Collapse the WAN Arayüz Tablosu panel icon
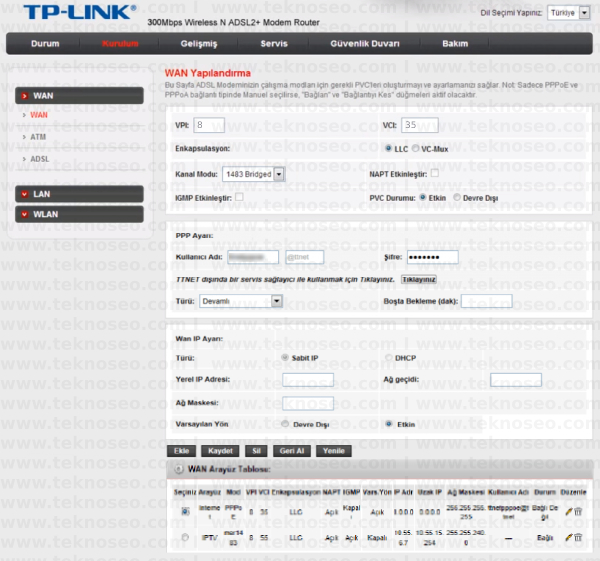Screen dimensions: 600x561 [179, 469]
